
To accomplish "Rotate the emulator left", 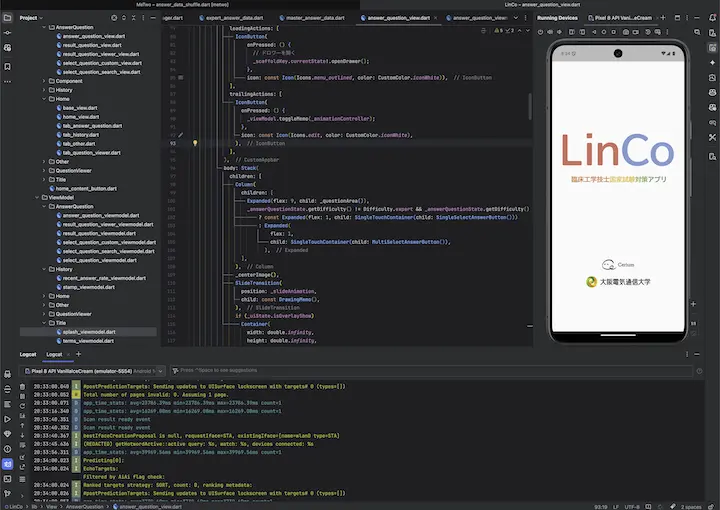I will coord(572,32).
